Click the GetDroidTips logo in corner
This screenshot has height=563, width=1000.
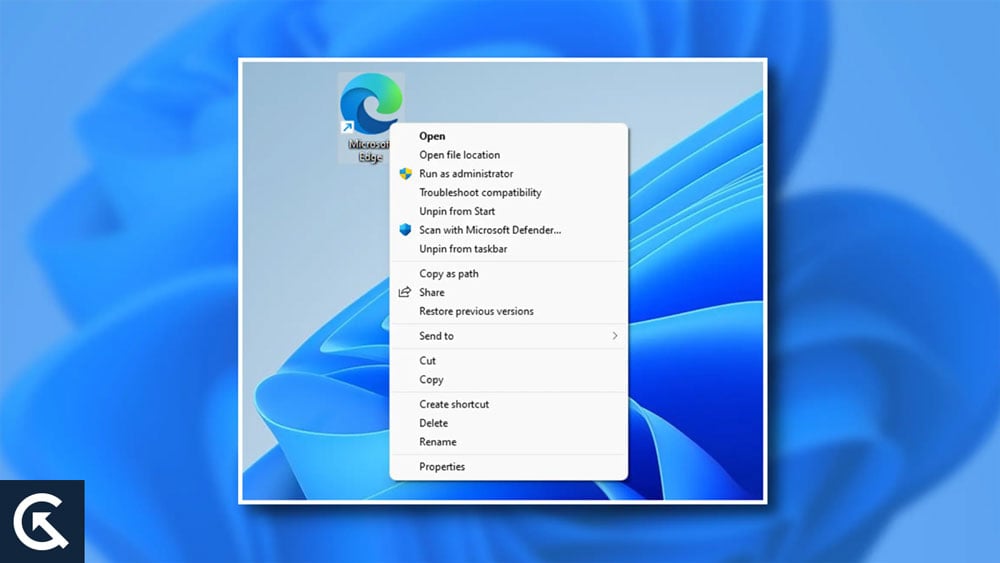tap(42, 521)
